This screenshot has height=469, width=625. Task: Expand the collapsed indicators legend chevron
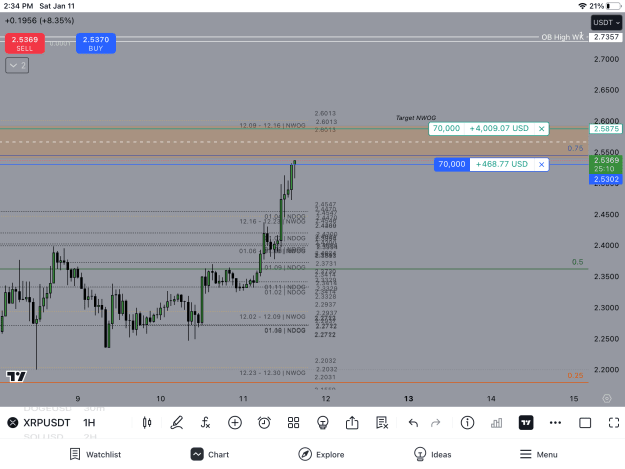click(17, 65)
